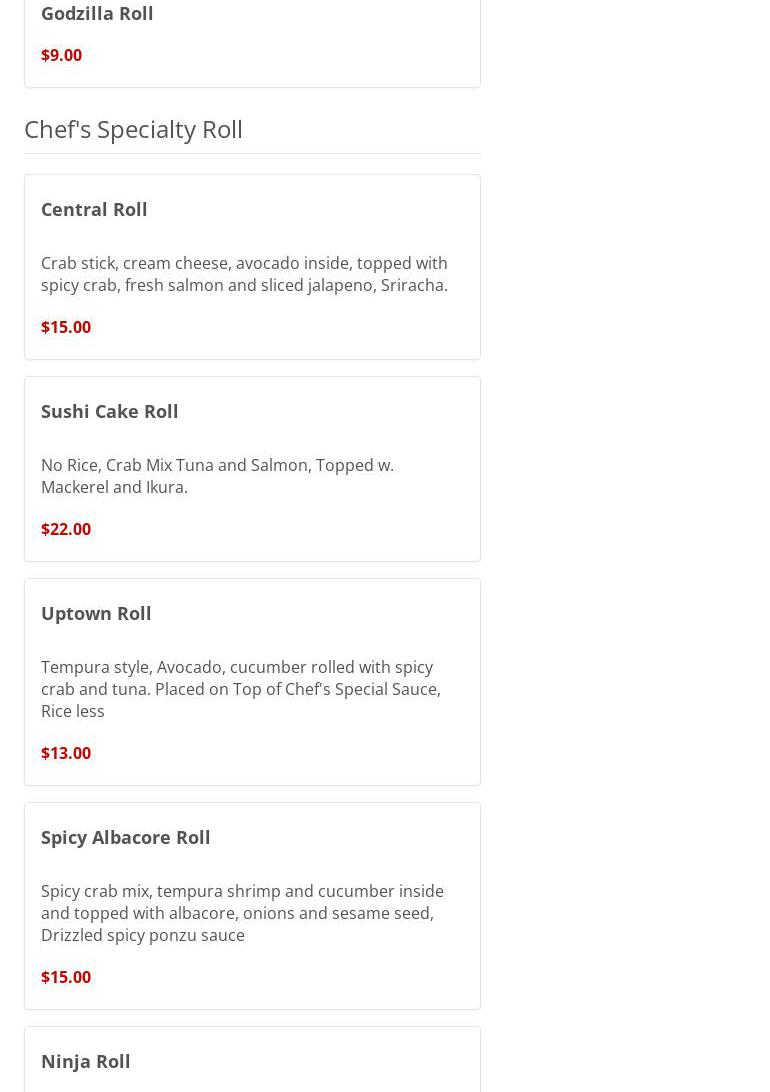Click the Spicy Albacore Roll $15.00 price
Viewport: 770px width, 1092px height.
[66, 977]
